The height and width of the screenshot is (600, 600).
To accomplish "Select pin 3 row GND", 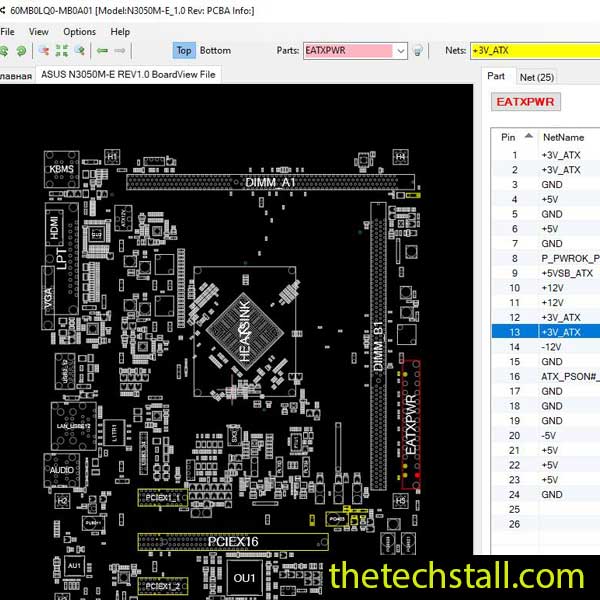I will pos(546,184).
